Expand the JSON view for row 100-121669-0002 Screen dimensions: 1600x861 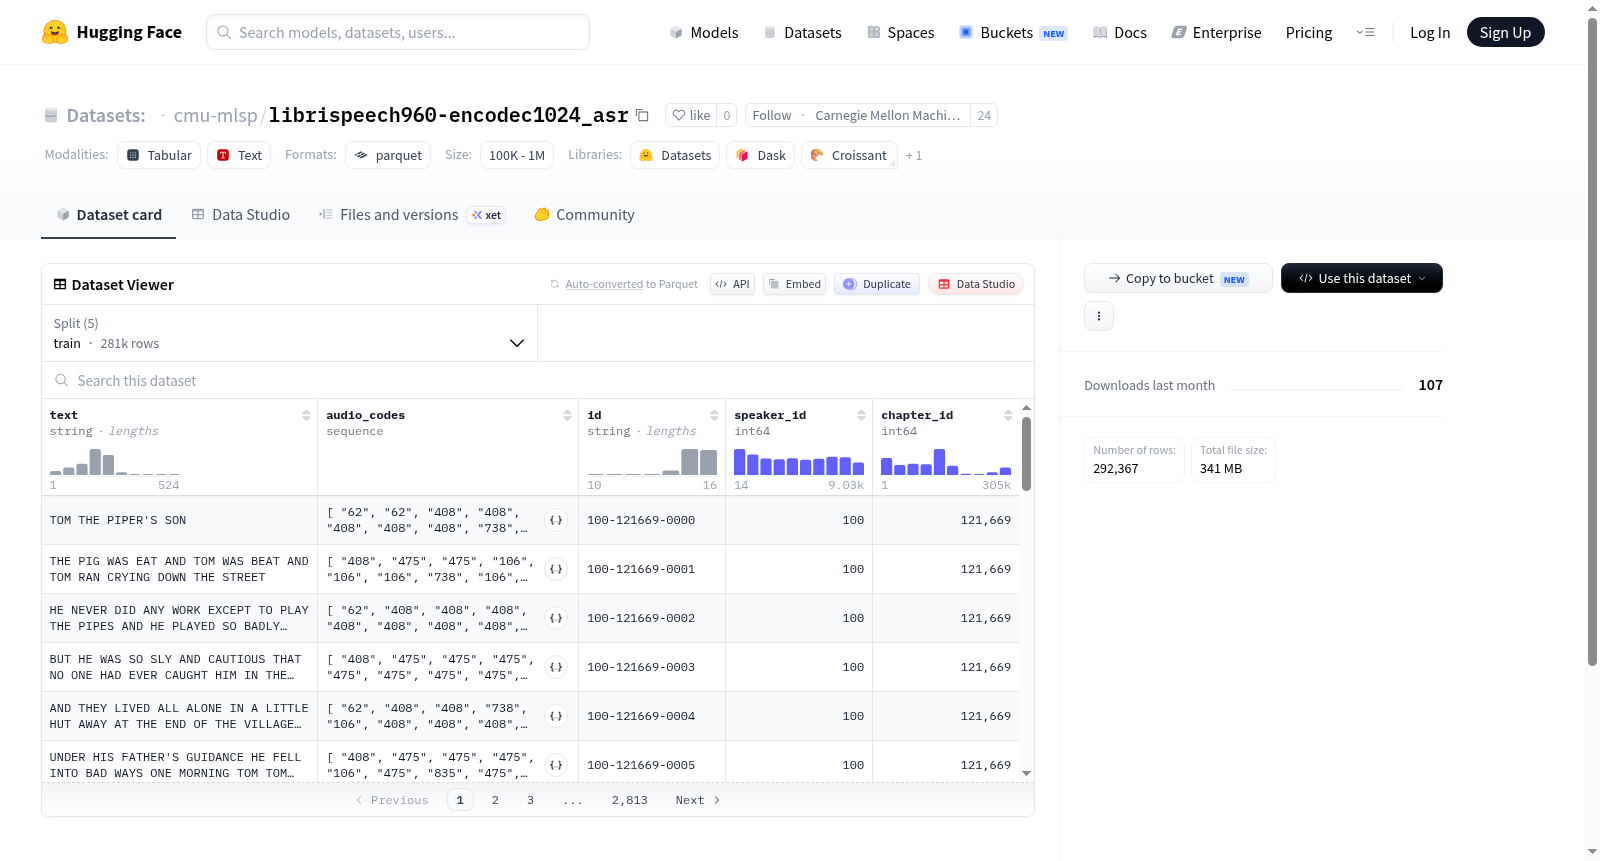(x=556, y=618)
